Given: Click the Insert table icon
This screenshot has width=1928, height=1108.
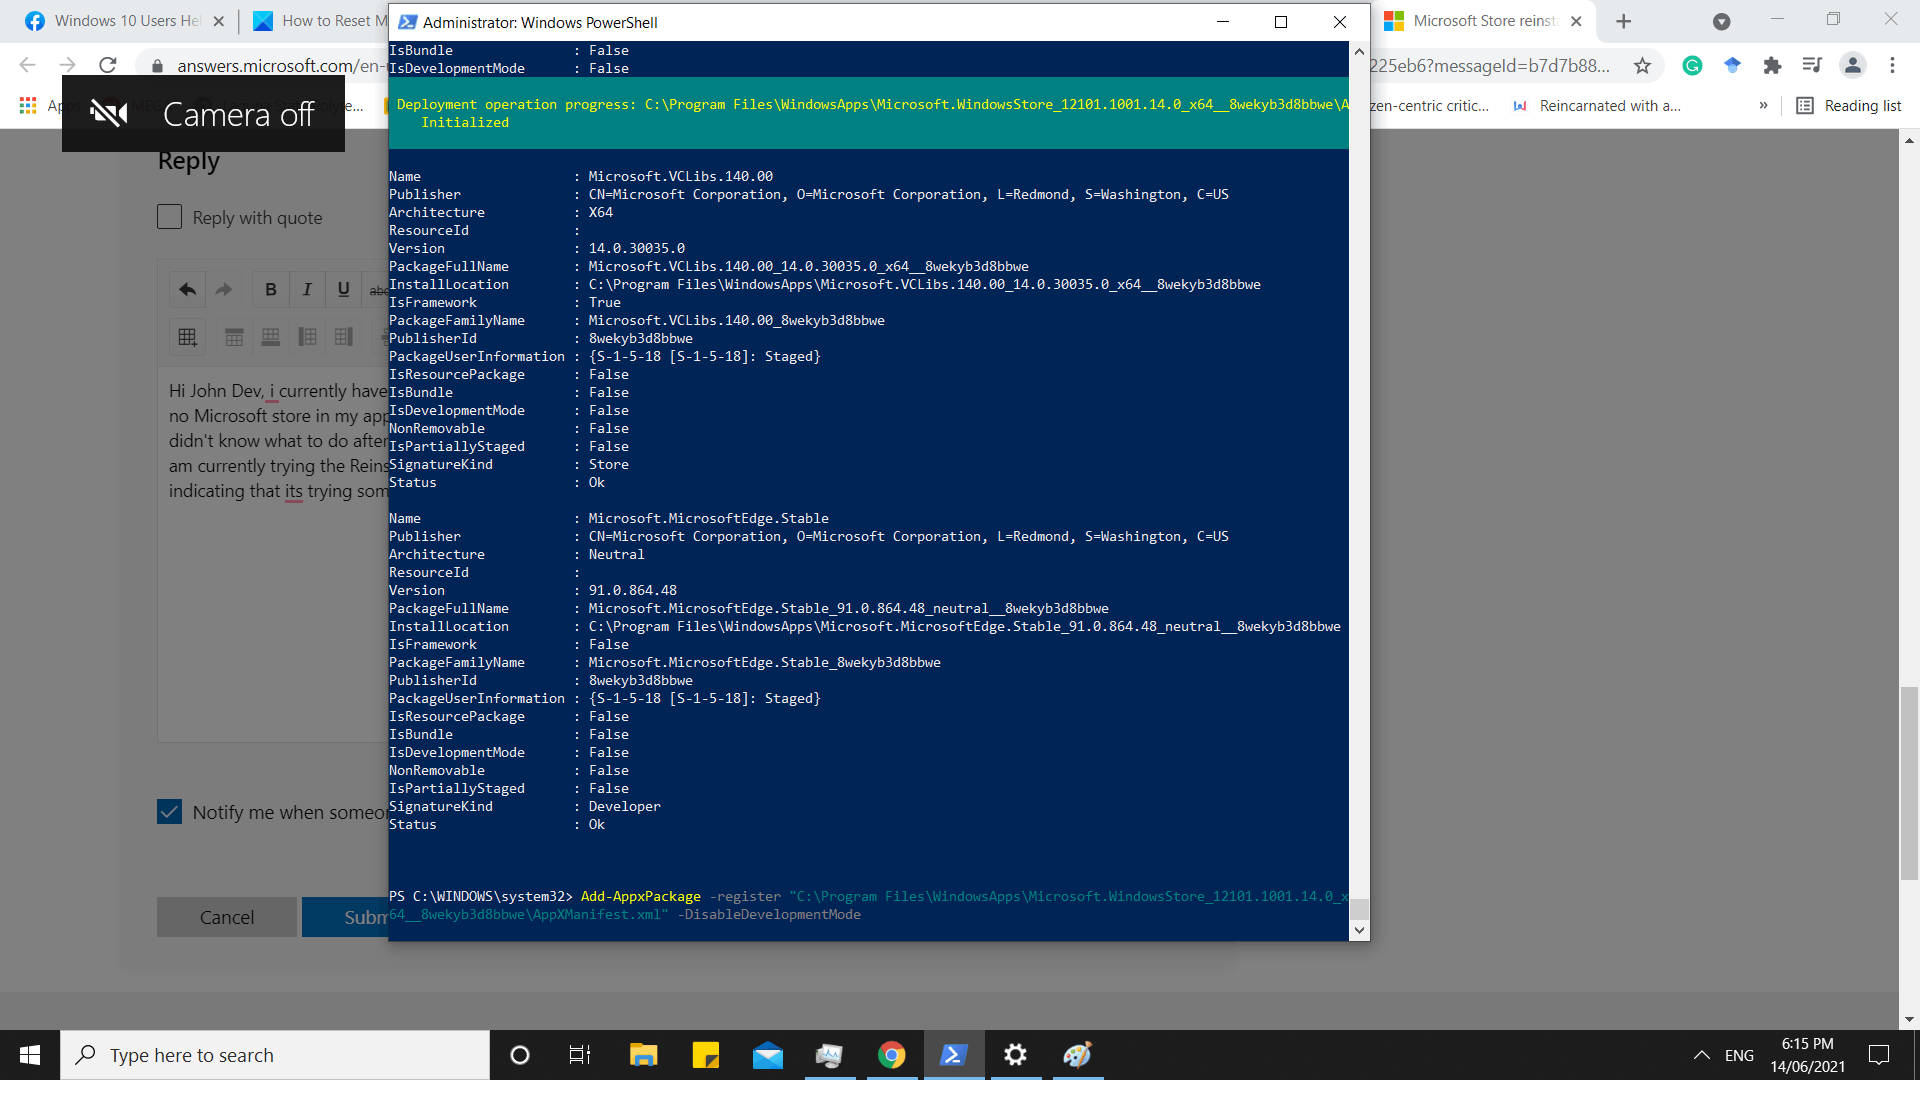Looking at the screenshot, I should pos(187,337).
